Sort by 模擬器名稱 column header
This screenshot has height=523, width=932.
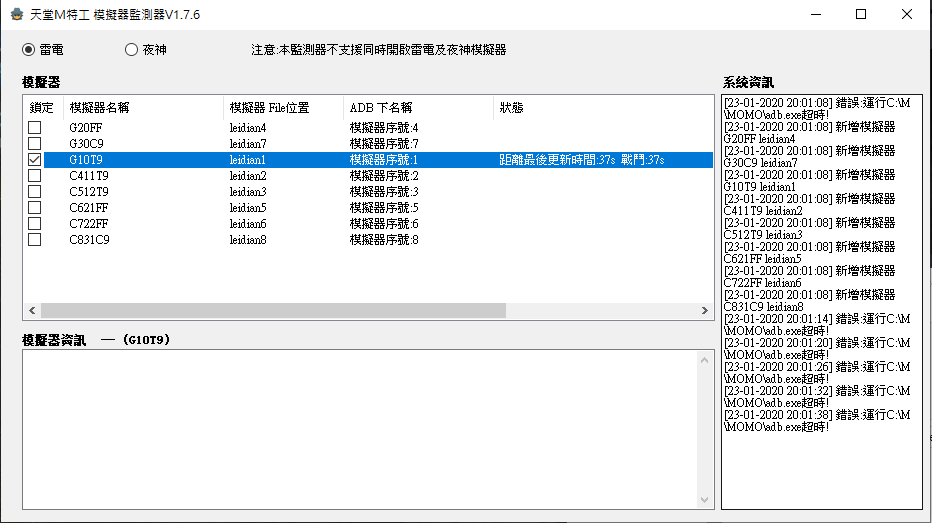[x=106, y=107]
